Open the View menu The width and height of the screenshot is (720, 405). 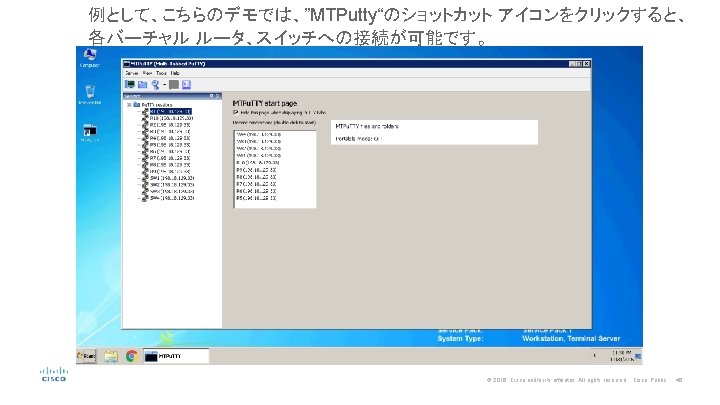(147, 73)
